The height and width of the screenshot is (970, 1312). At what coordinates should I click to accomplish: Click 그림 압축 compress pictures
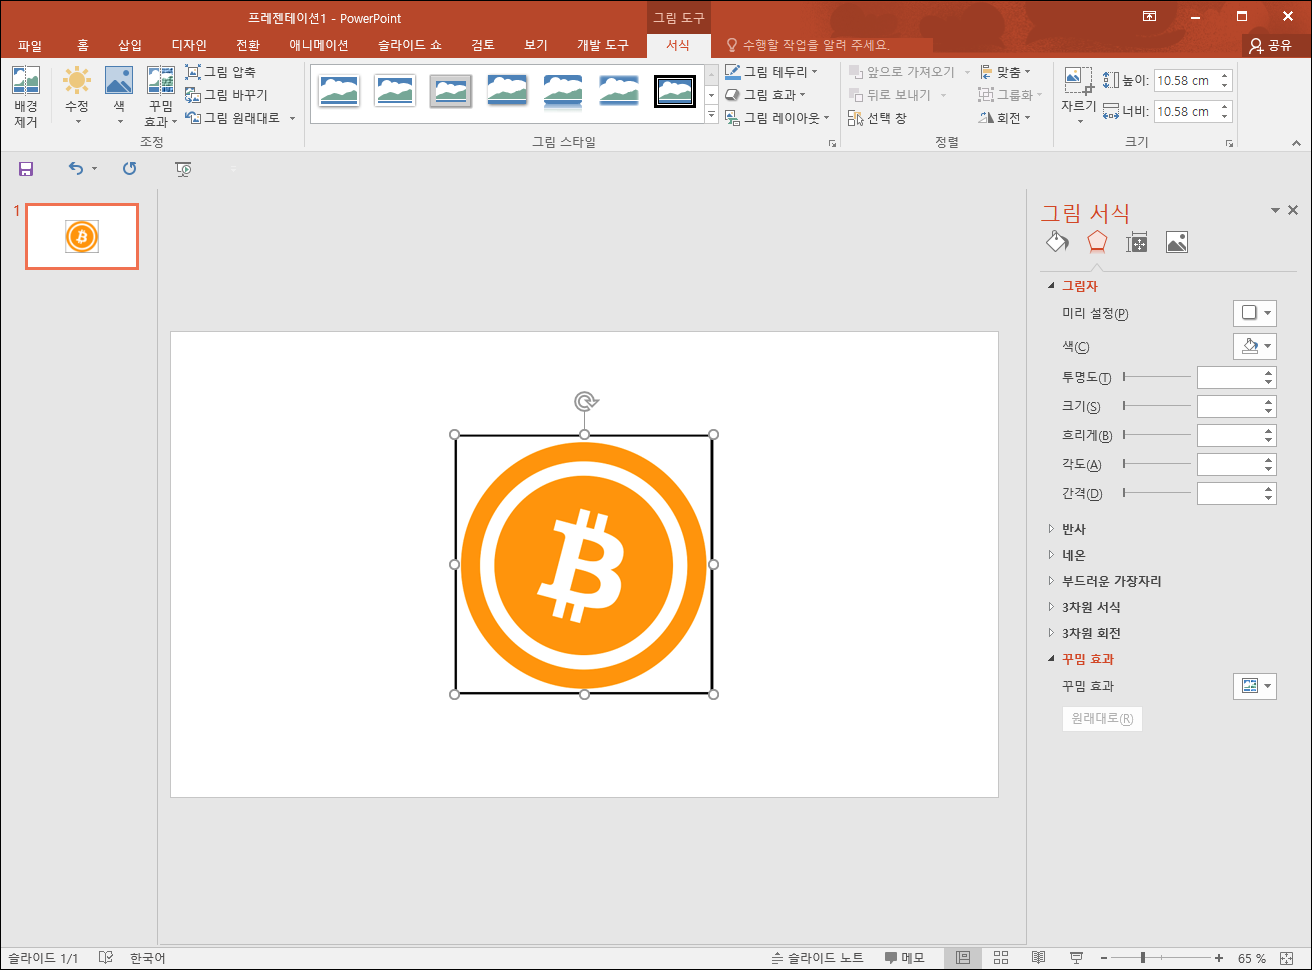coord(221,72)
